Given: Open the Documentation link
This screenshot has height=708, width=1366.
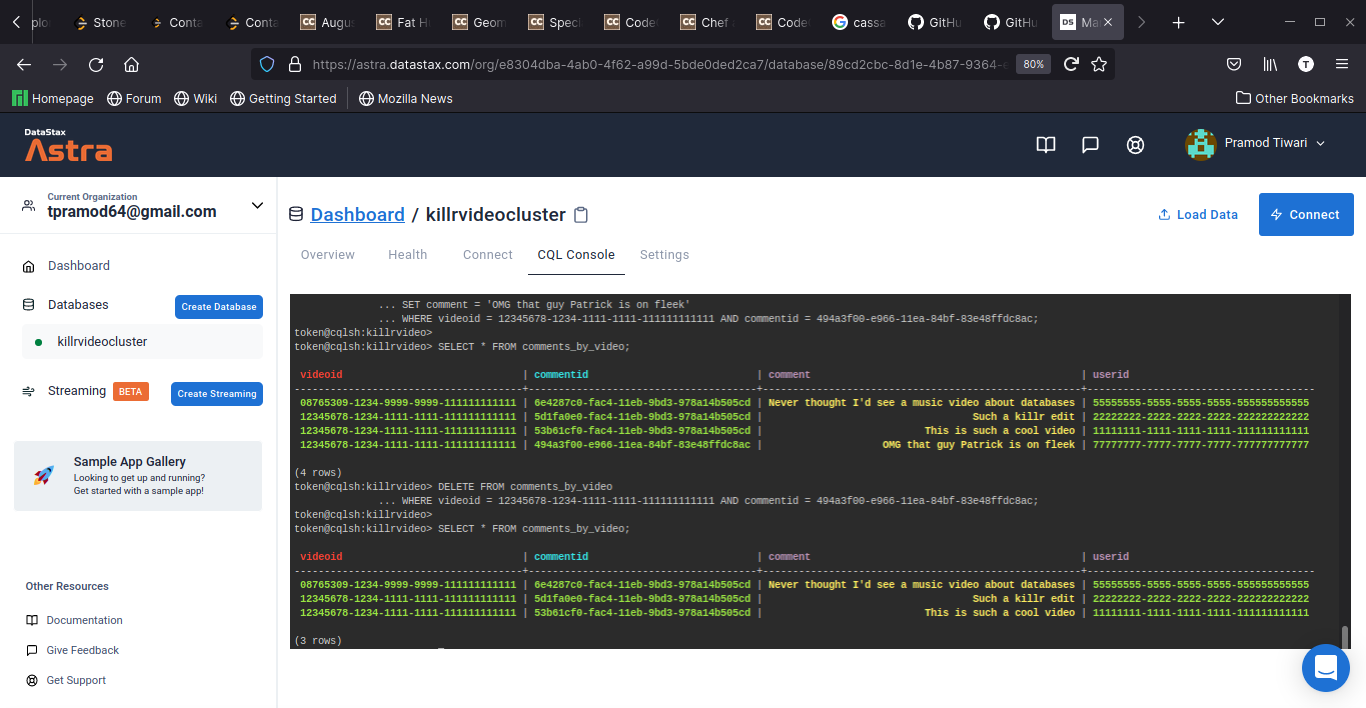Looking at the screenshot, I should pos(85,620).
